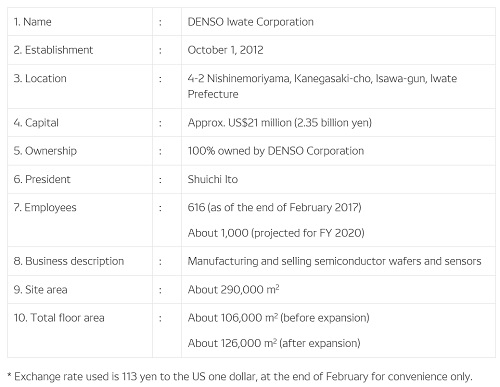This screenshot has height=387, width=500.
Task: Click the 'Shuichi Ito' name
Action: pyautogui.click(x=213, y=179)
